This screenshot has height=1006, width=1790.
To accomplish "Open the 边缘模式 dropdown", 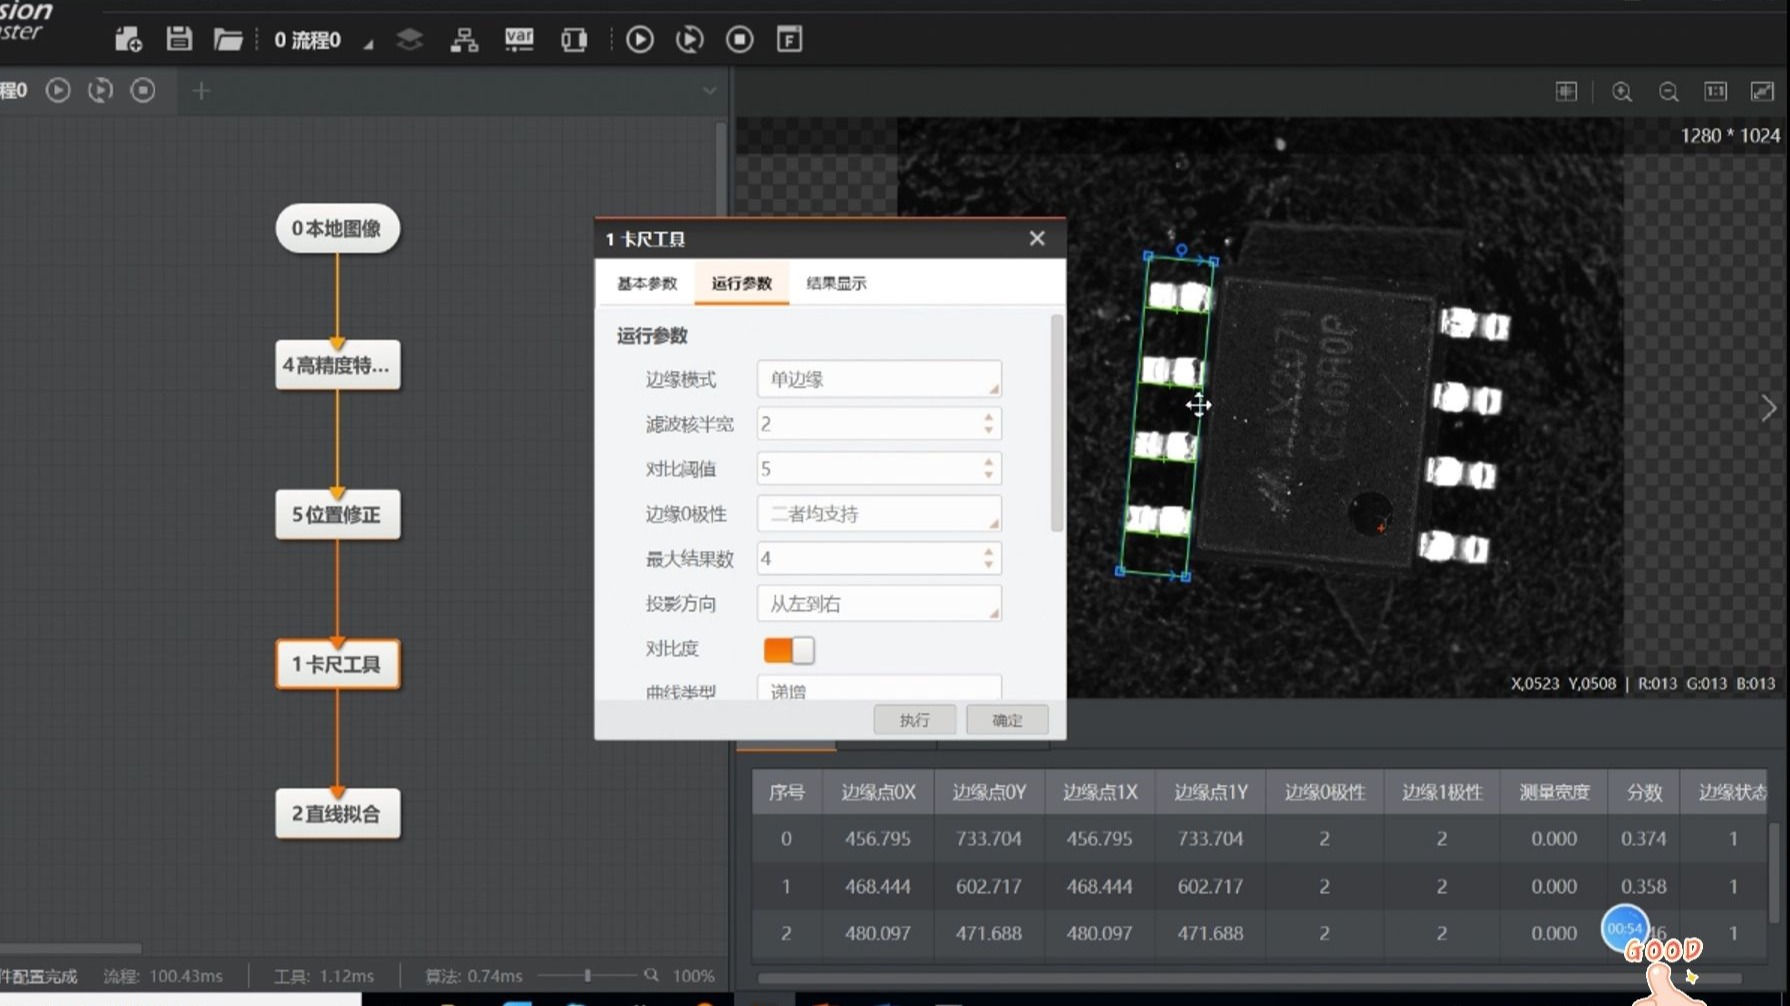I will coord(879,379).
